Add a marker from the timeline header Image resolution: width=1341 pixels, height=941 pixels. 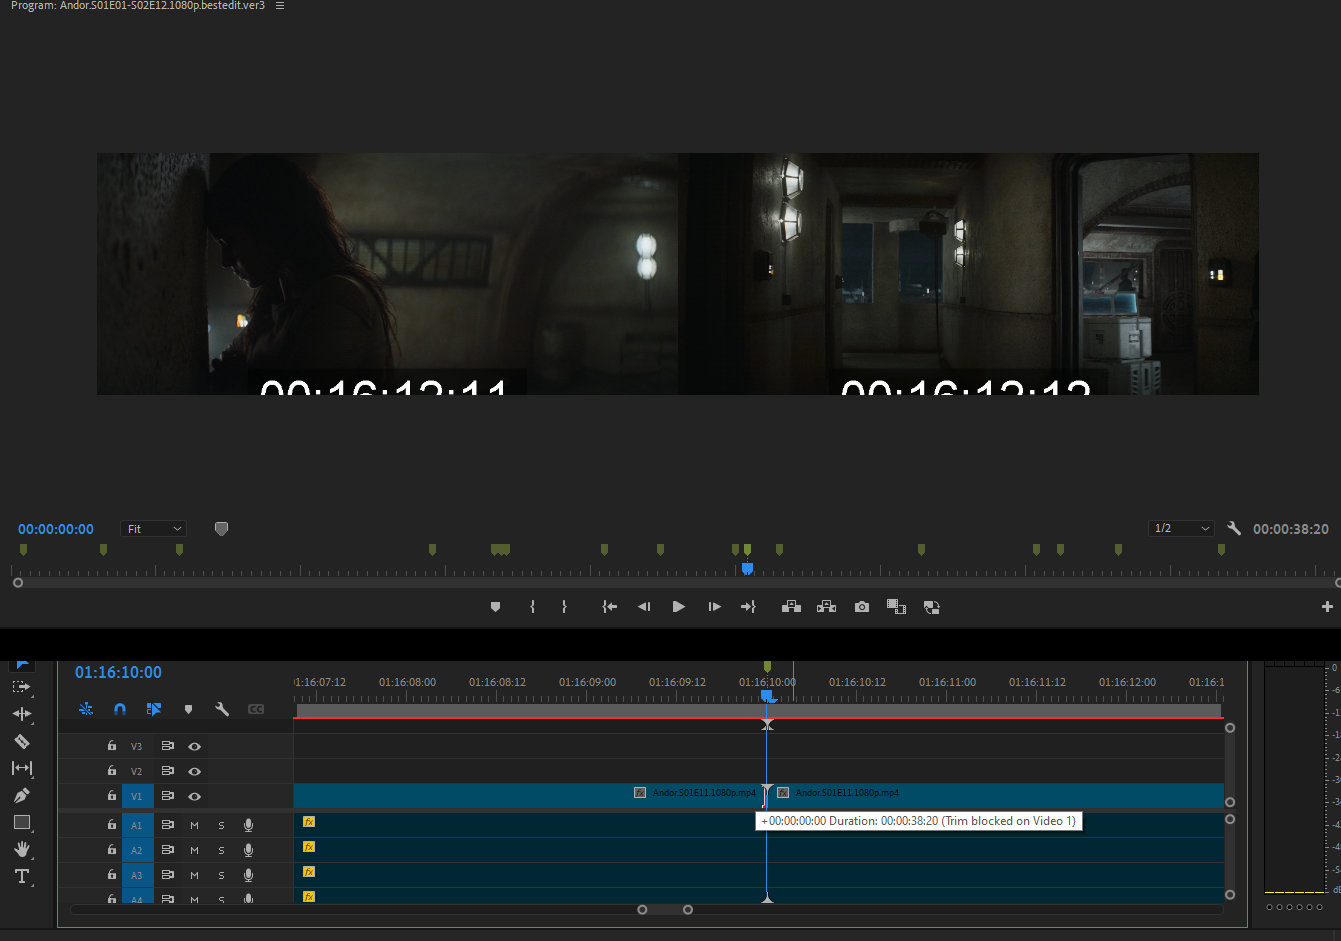(188, 709)
